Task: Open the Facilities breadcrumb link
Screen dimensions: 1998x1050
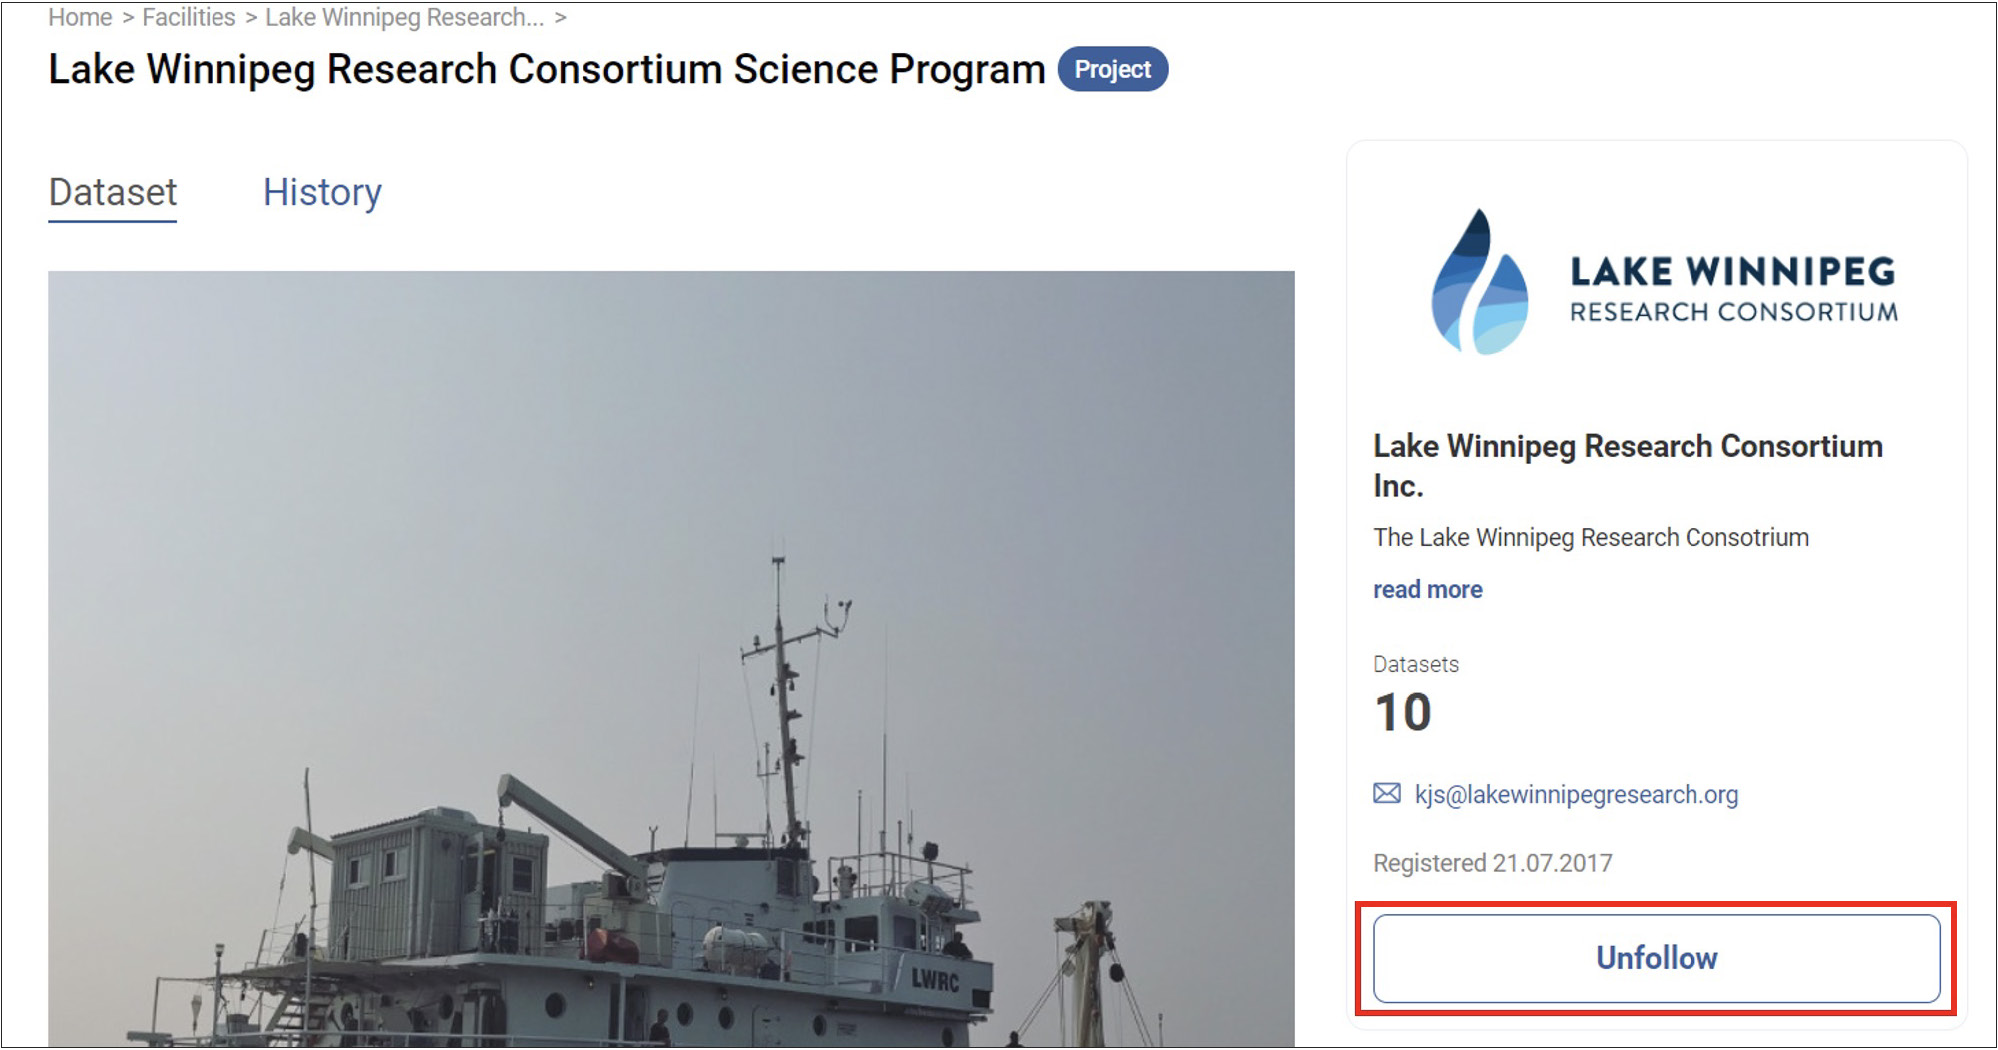Action: (x=189, y=18)
